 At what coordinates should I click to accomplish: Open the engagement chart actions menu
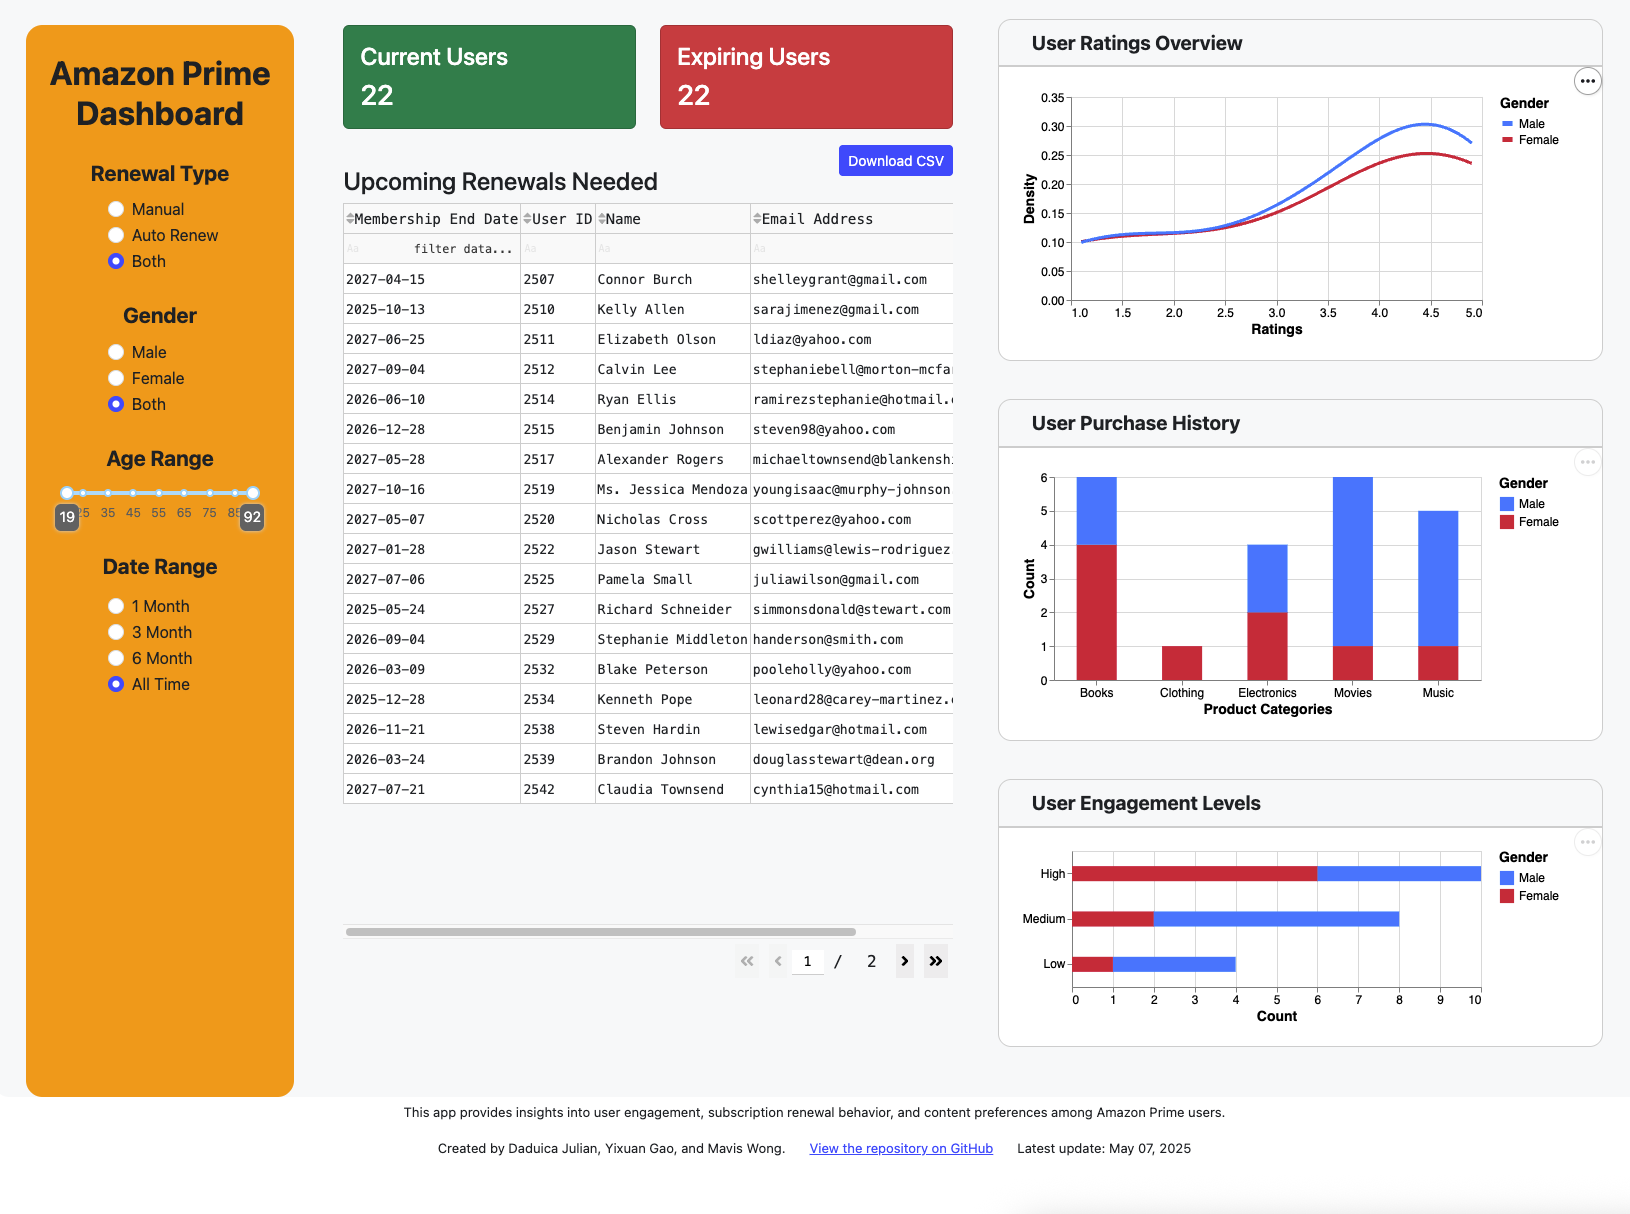1587,842
